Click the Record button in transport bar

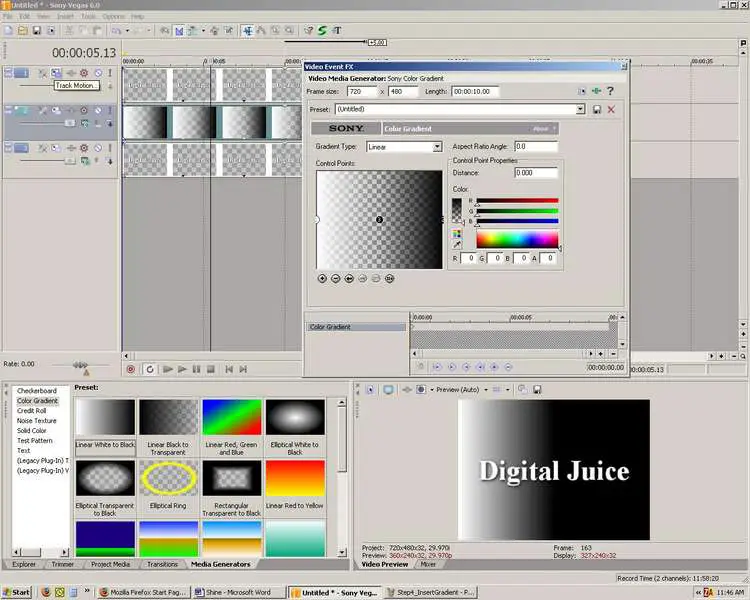pos(131,369)
